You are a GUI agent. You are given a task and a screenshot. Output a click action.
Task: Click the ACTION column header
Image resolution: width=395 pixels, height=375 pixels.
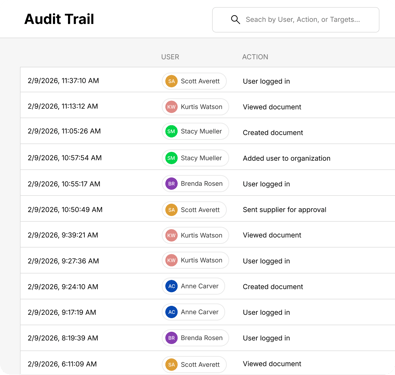[255, 57]
